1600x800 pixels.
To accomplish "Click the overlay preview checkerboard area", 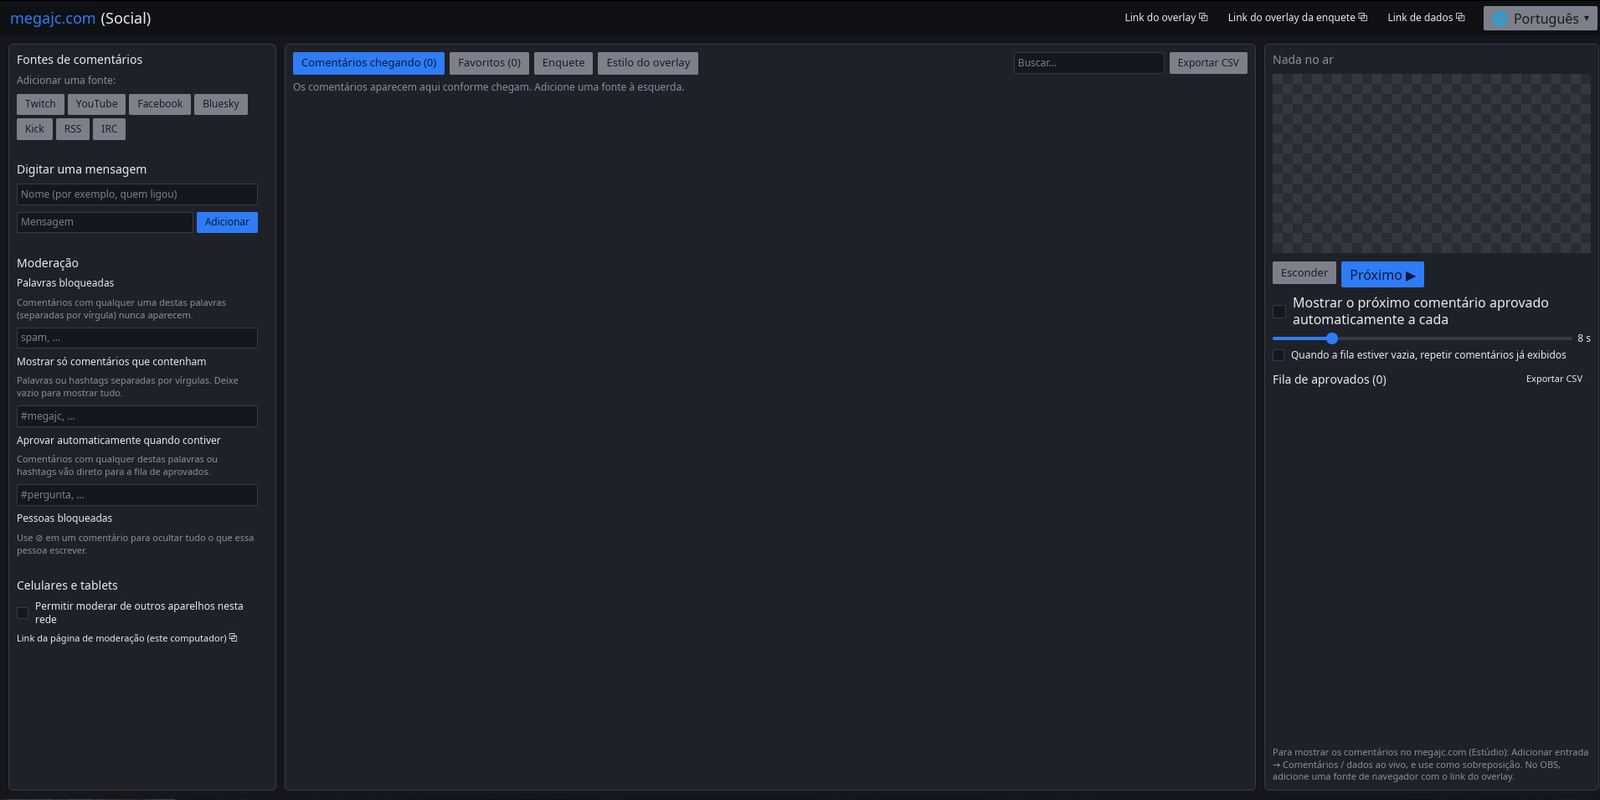I will pos(1431,163).
